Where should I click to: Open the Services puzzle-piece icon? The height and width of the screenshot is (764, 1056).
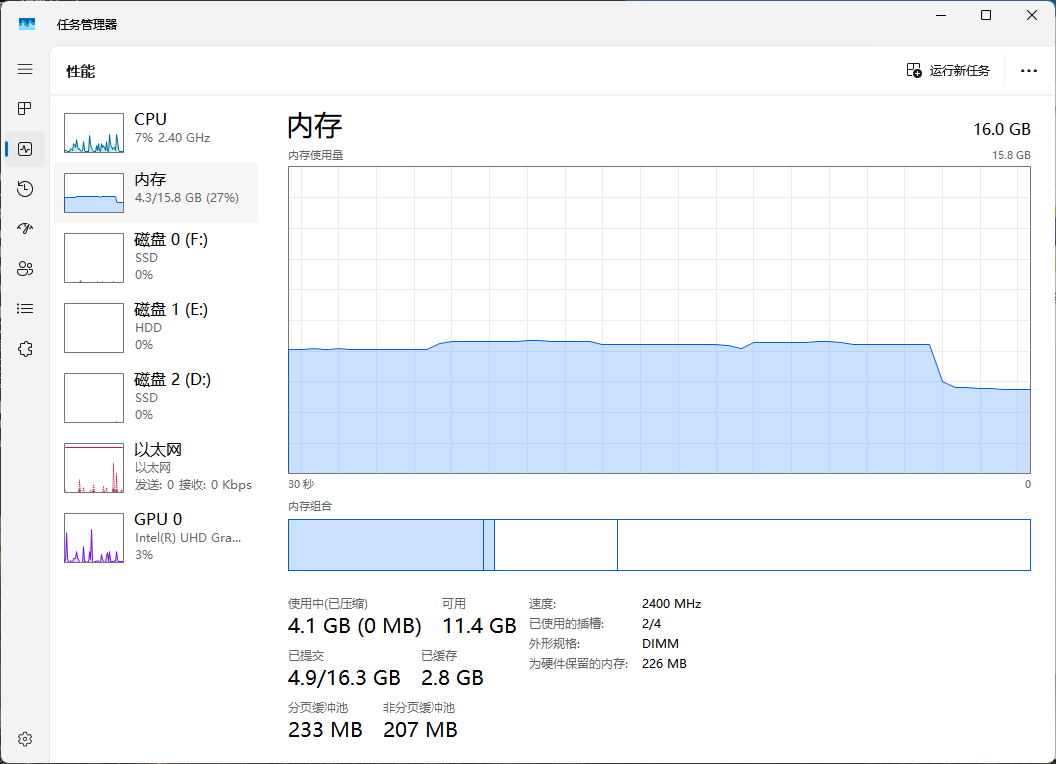pos(25,348)
